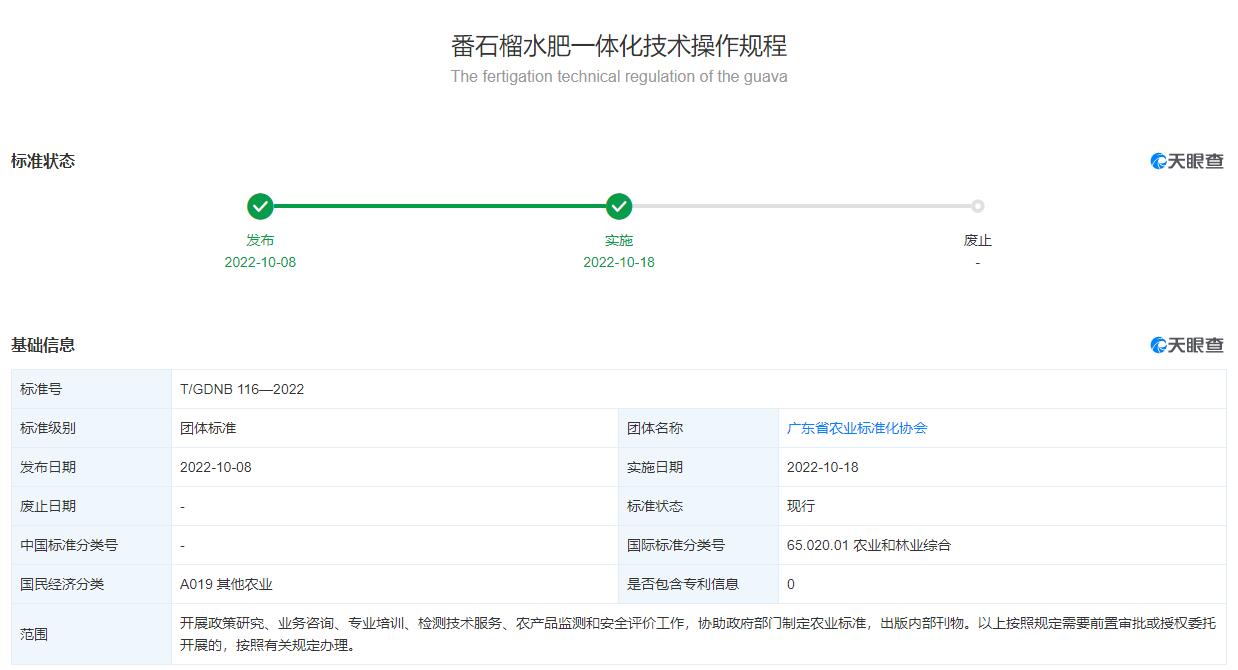
Task: Click the empty circle marker above 废止
Action: coord(977,207)
